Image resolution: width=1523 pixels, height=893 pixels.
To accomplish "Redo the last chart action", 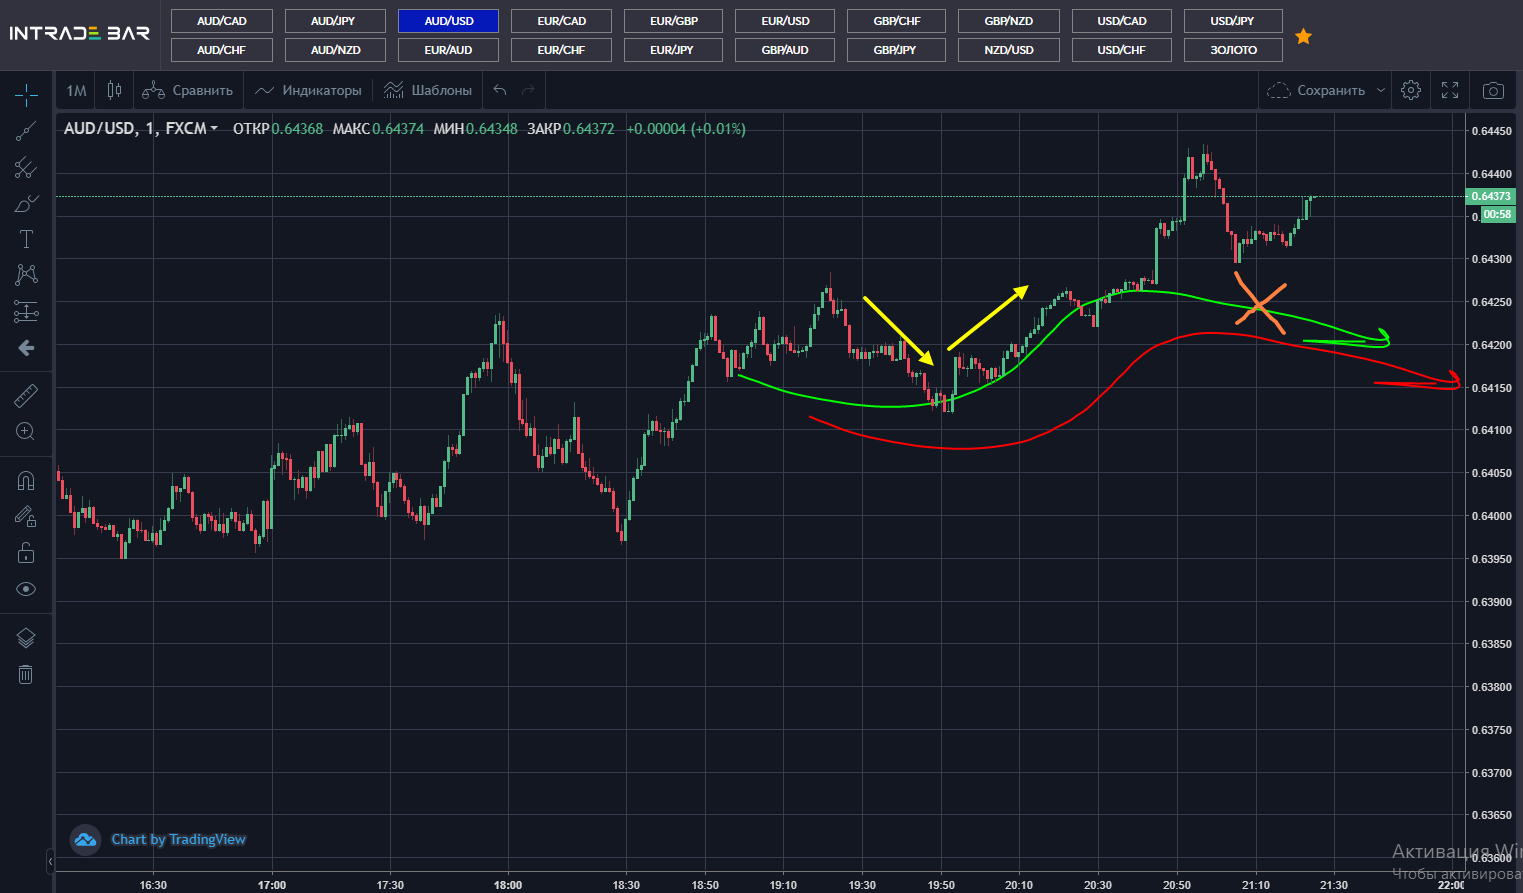I will [528, 90].
